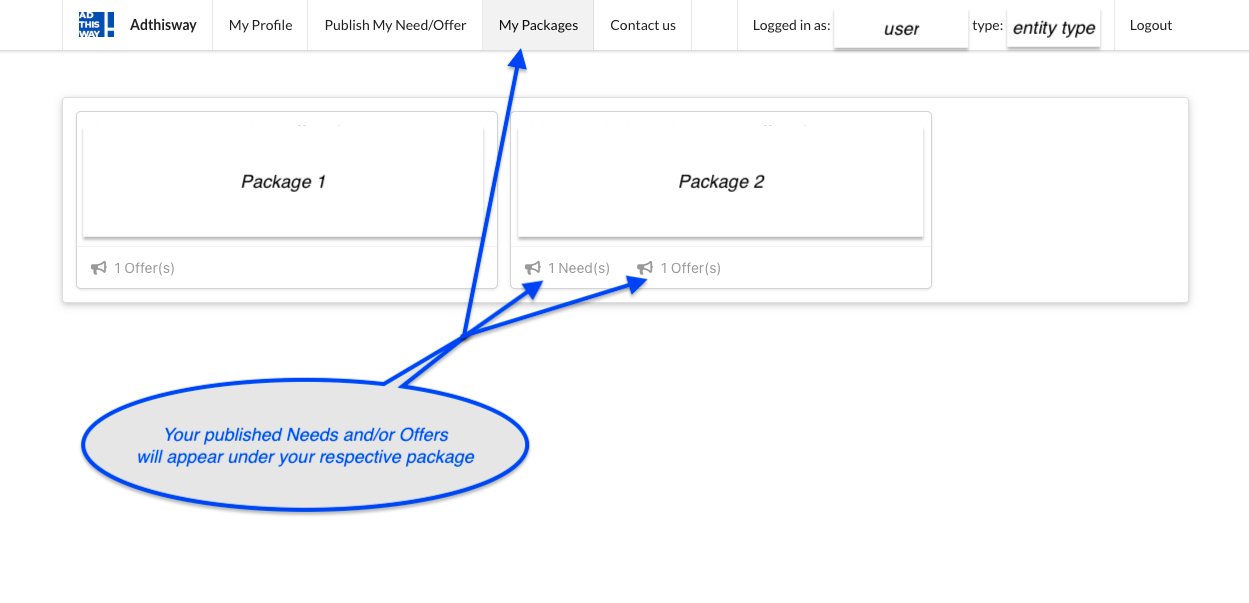Image resolution: width=1249 pixels, height=603 pixels.
Task: View the 1 Offer(s) label under Package 1
Action: 144,268
